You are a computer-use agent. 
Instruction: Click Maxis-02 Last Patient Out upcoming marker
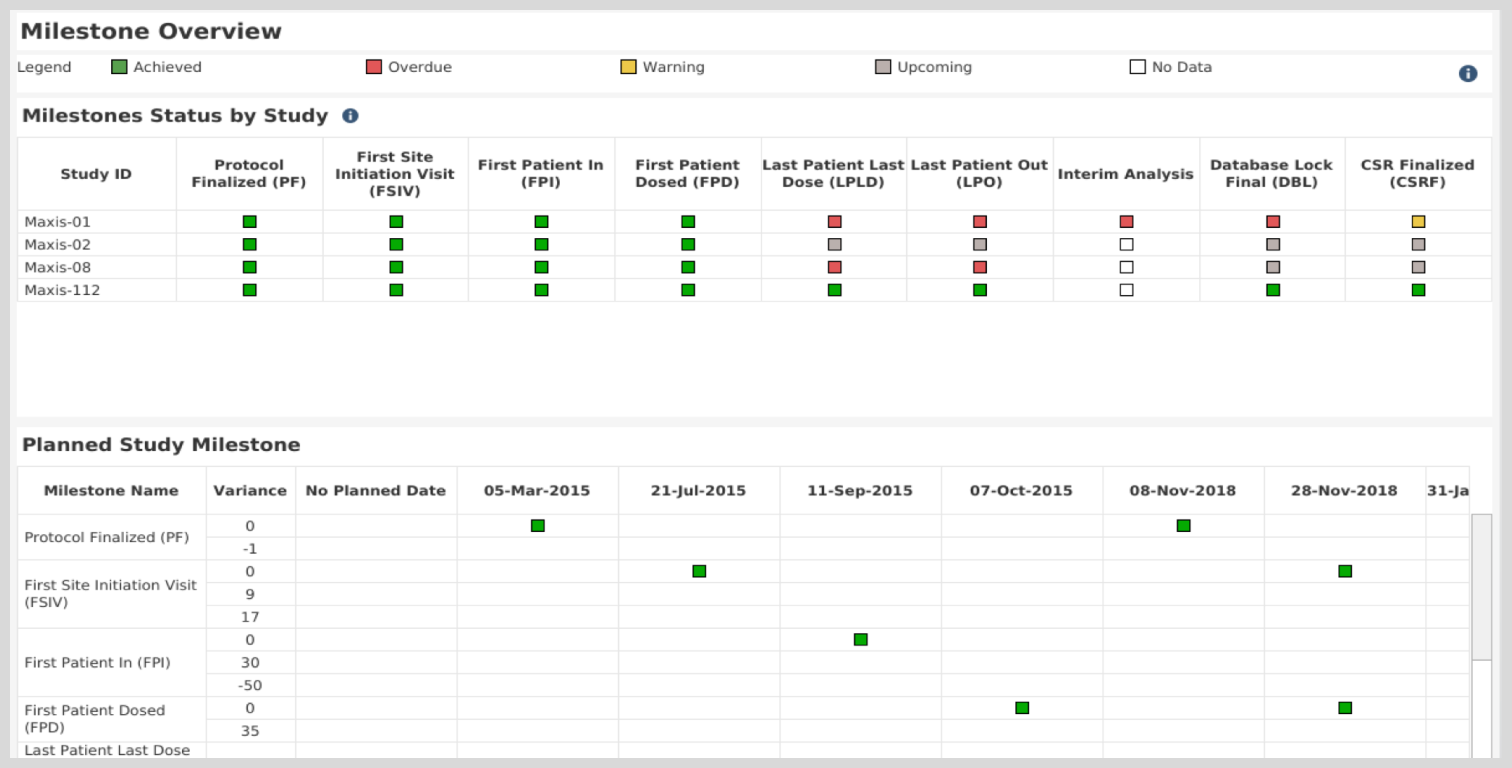(980, 244)
